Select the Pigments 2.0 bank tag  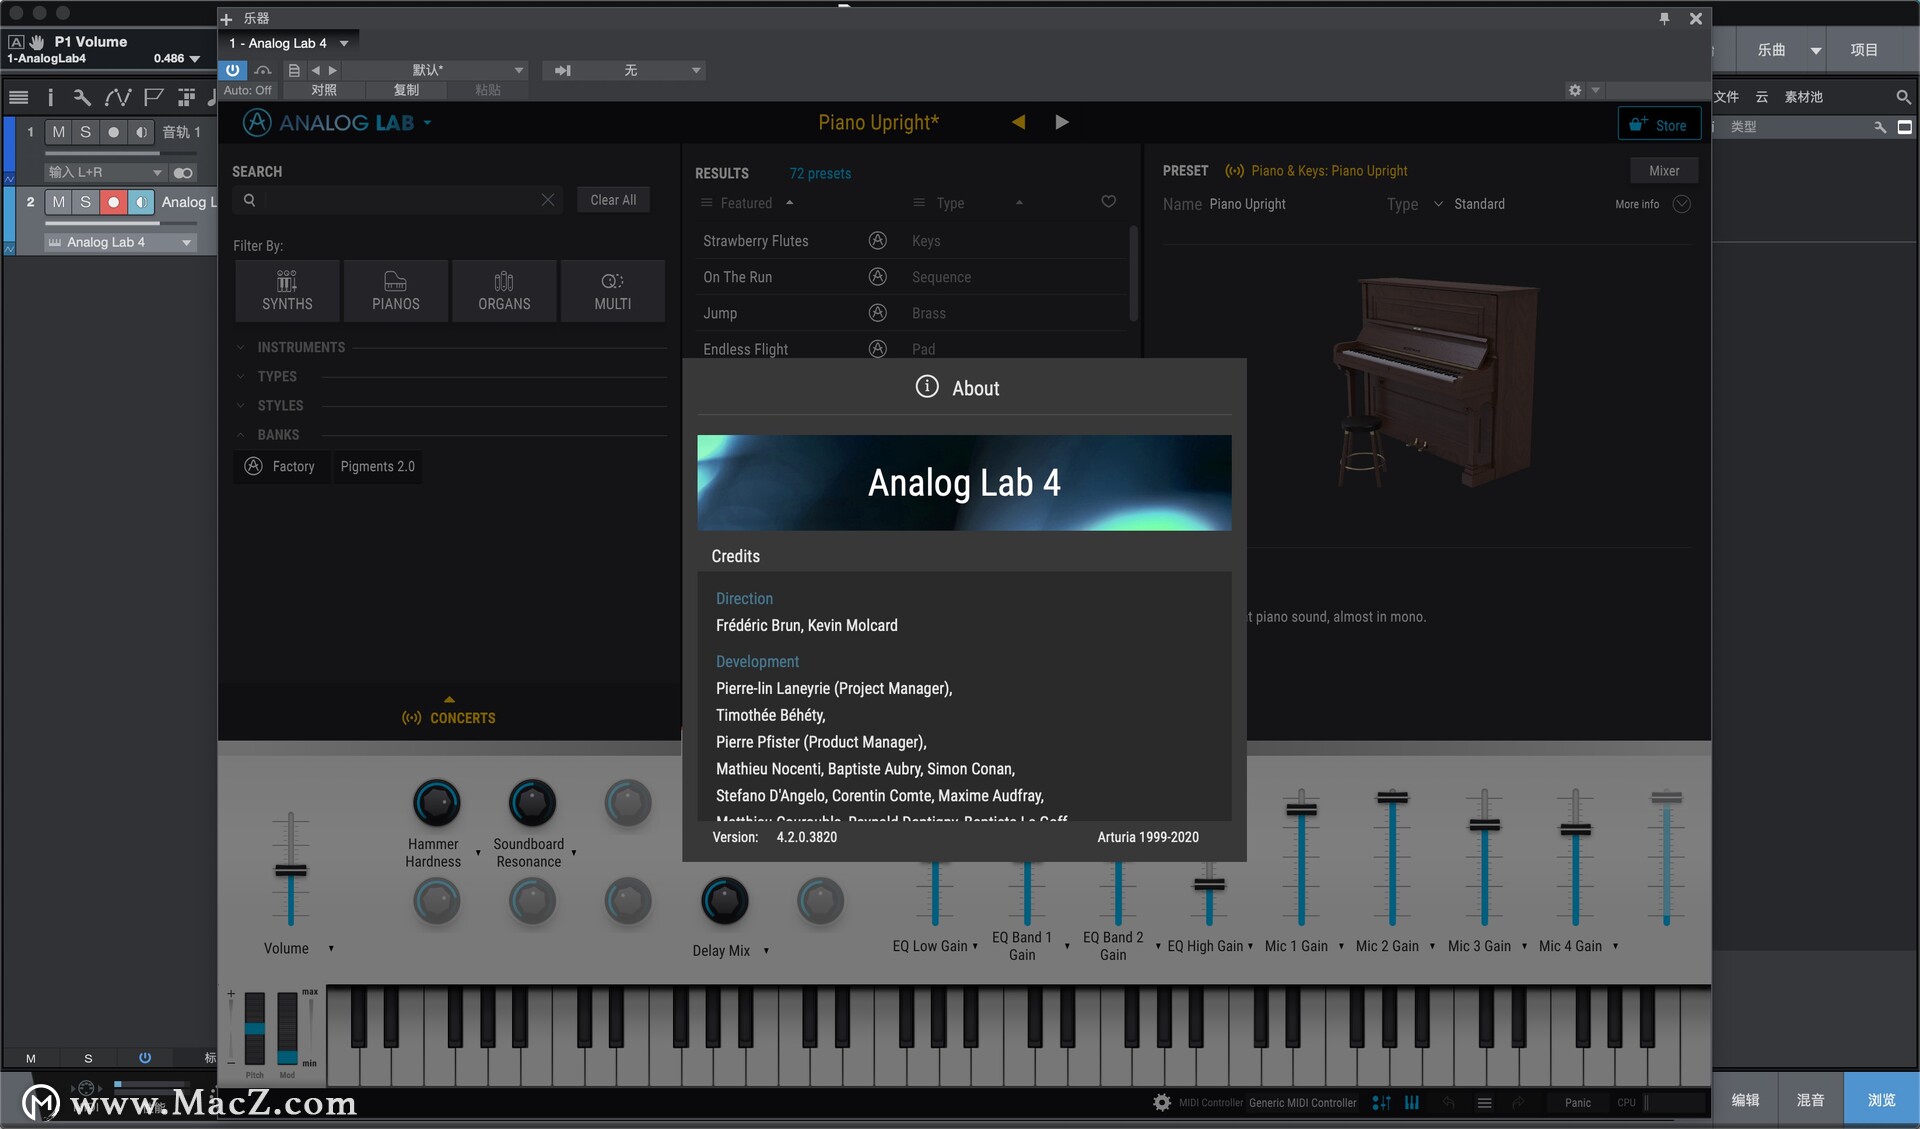(x=377, y=466)
